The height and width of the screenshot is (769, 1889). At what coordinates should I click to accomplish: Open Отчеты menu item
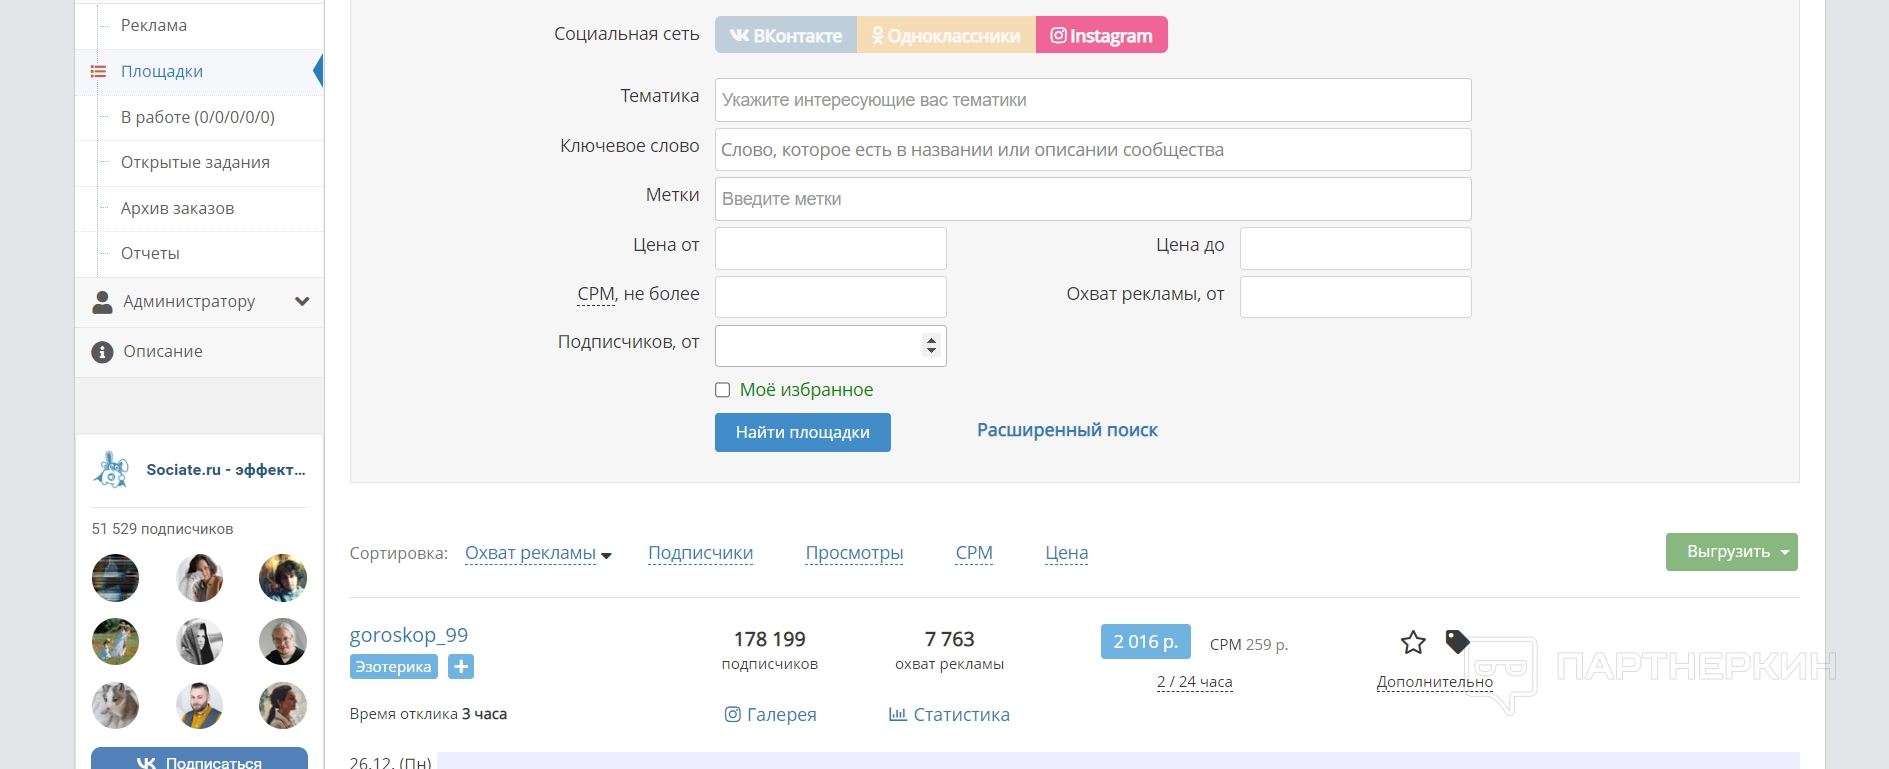click(150, 253)
